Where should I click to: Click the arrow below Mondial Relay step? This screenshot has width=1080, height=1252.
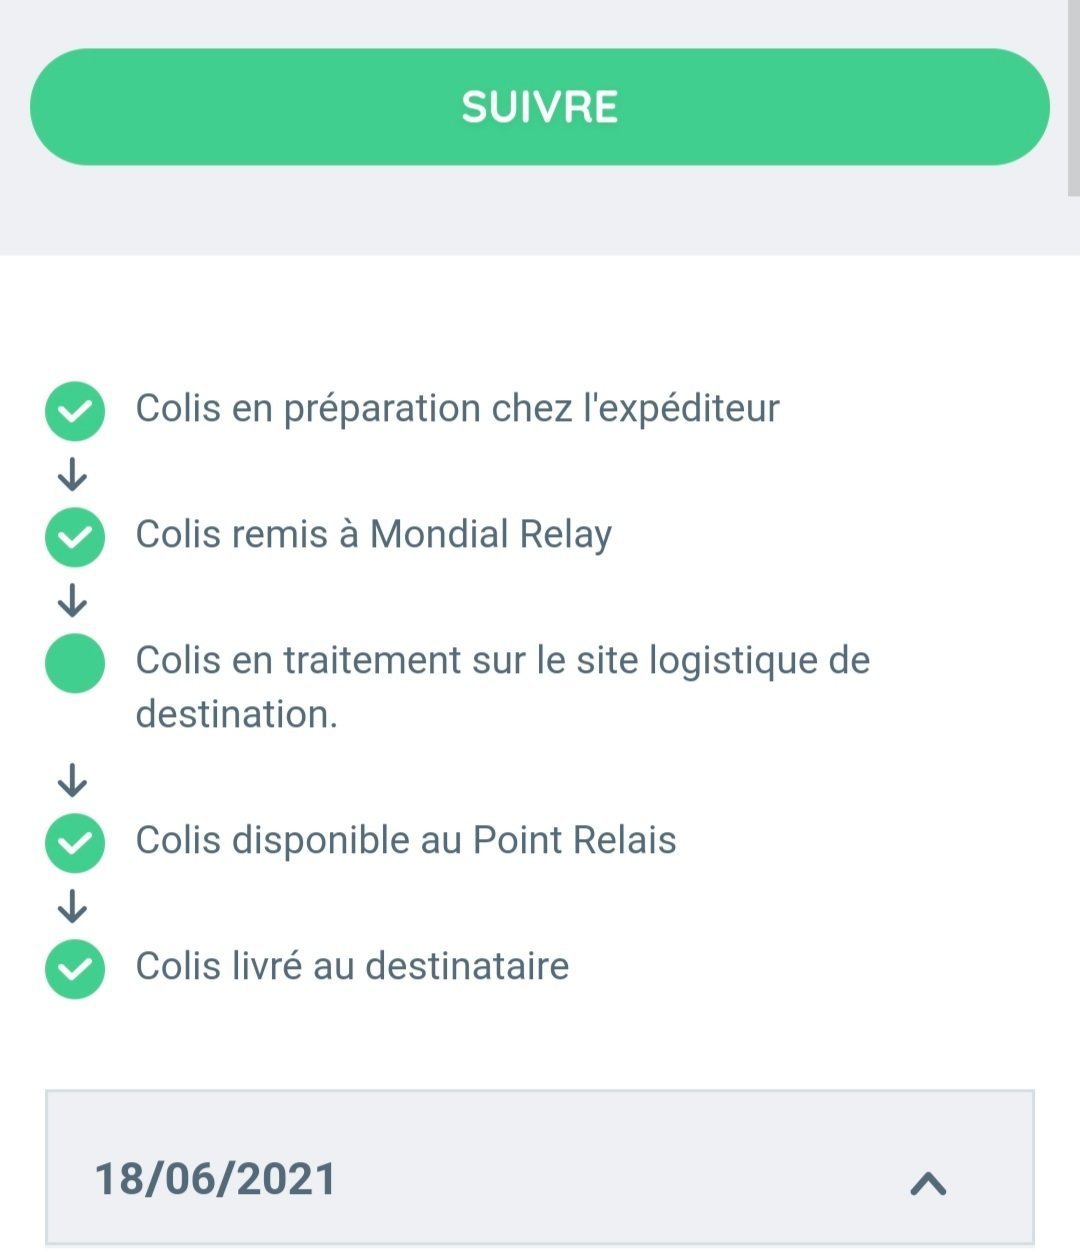click(x=72, y=601)
